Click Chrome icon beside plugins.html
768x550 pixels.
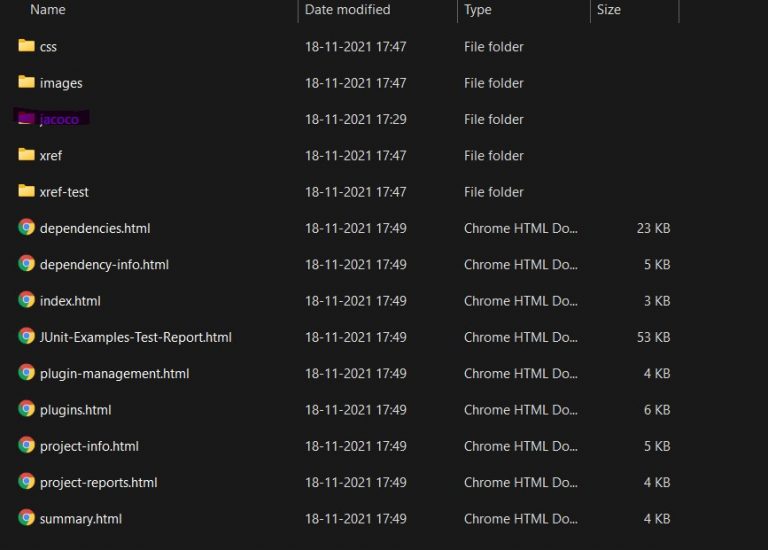coord(26,409)
